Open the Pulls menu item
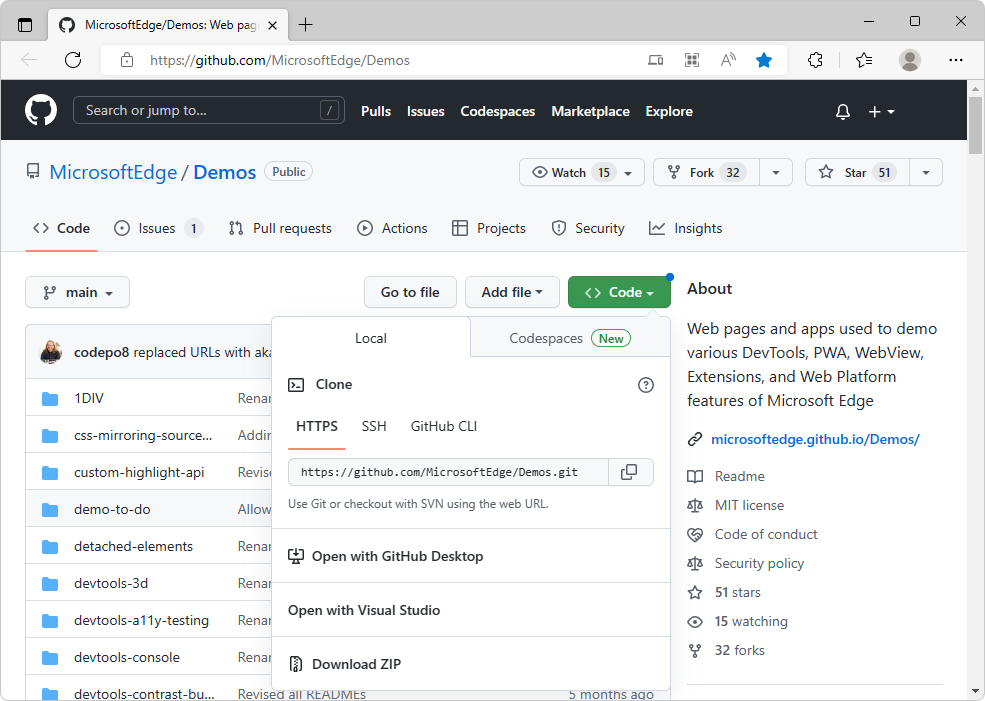Image resolution: width=985 pixels, height=701 pixels. coord(375,111)
